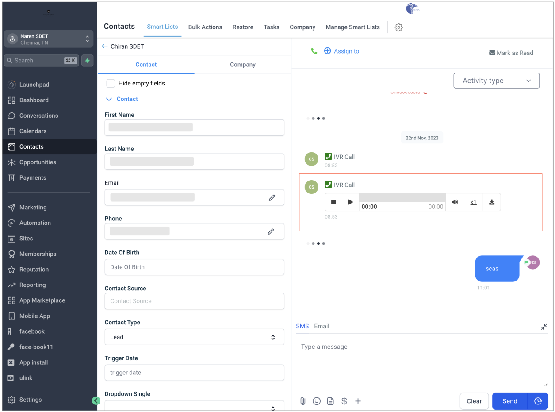Collapse the sidebar using green arrow toggle
Viewport: 555px width, 412px height.
pos(96,400)
